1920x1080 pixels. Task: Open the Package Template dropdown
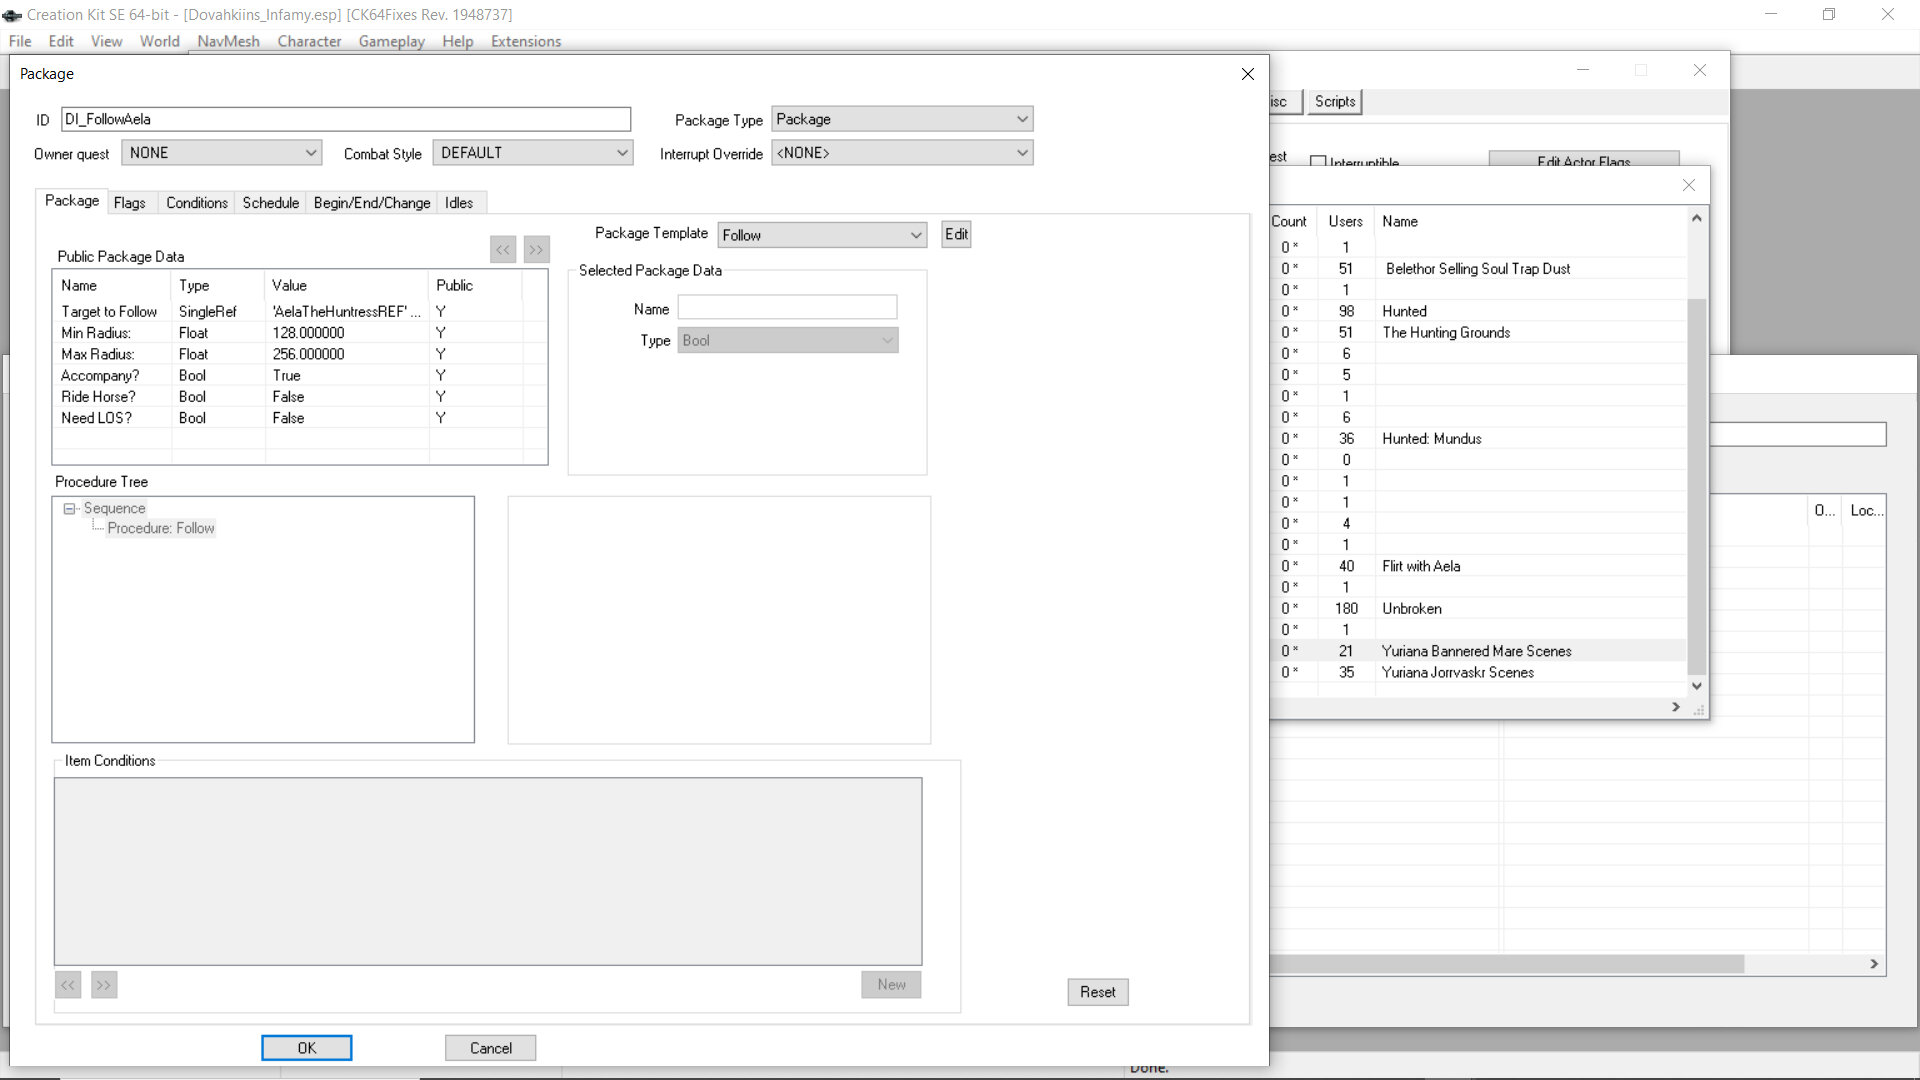coord(822,235)
